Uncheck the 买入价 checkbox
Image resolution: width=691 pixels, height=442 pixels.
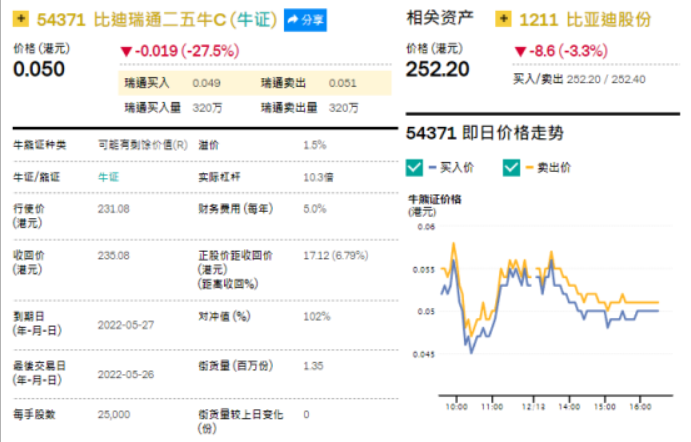414,168
